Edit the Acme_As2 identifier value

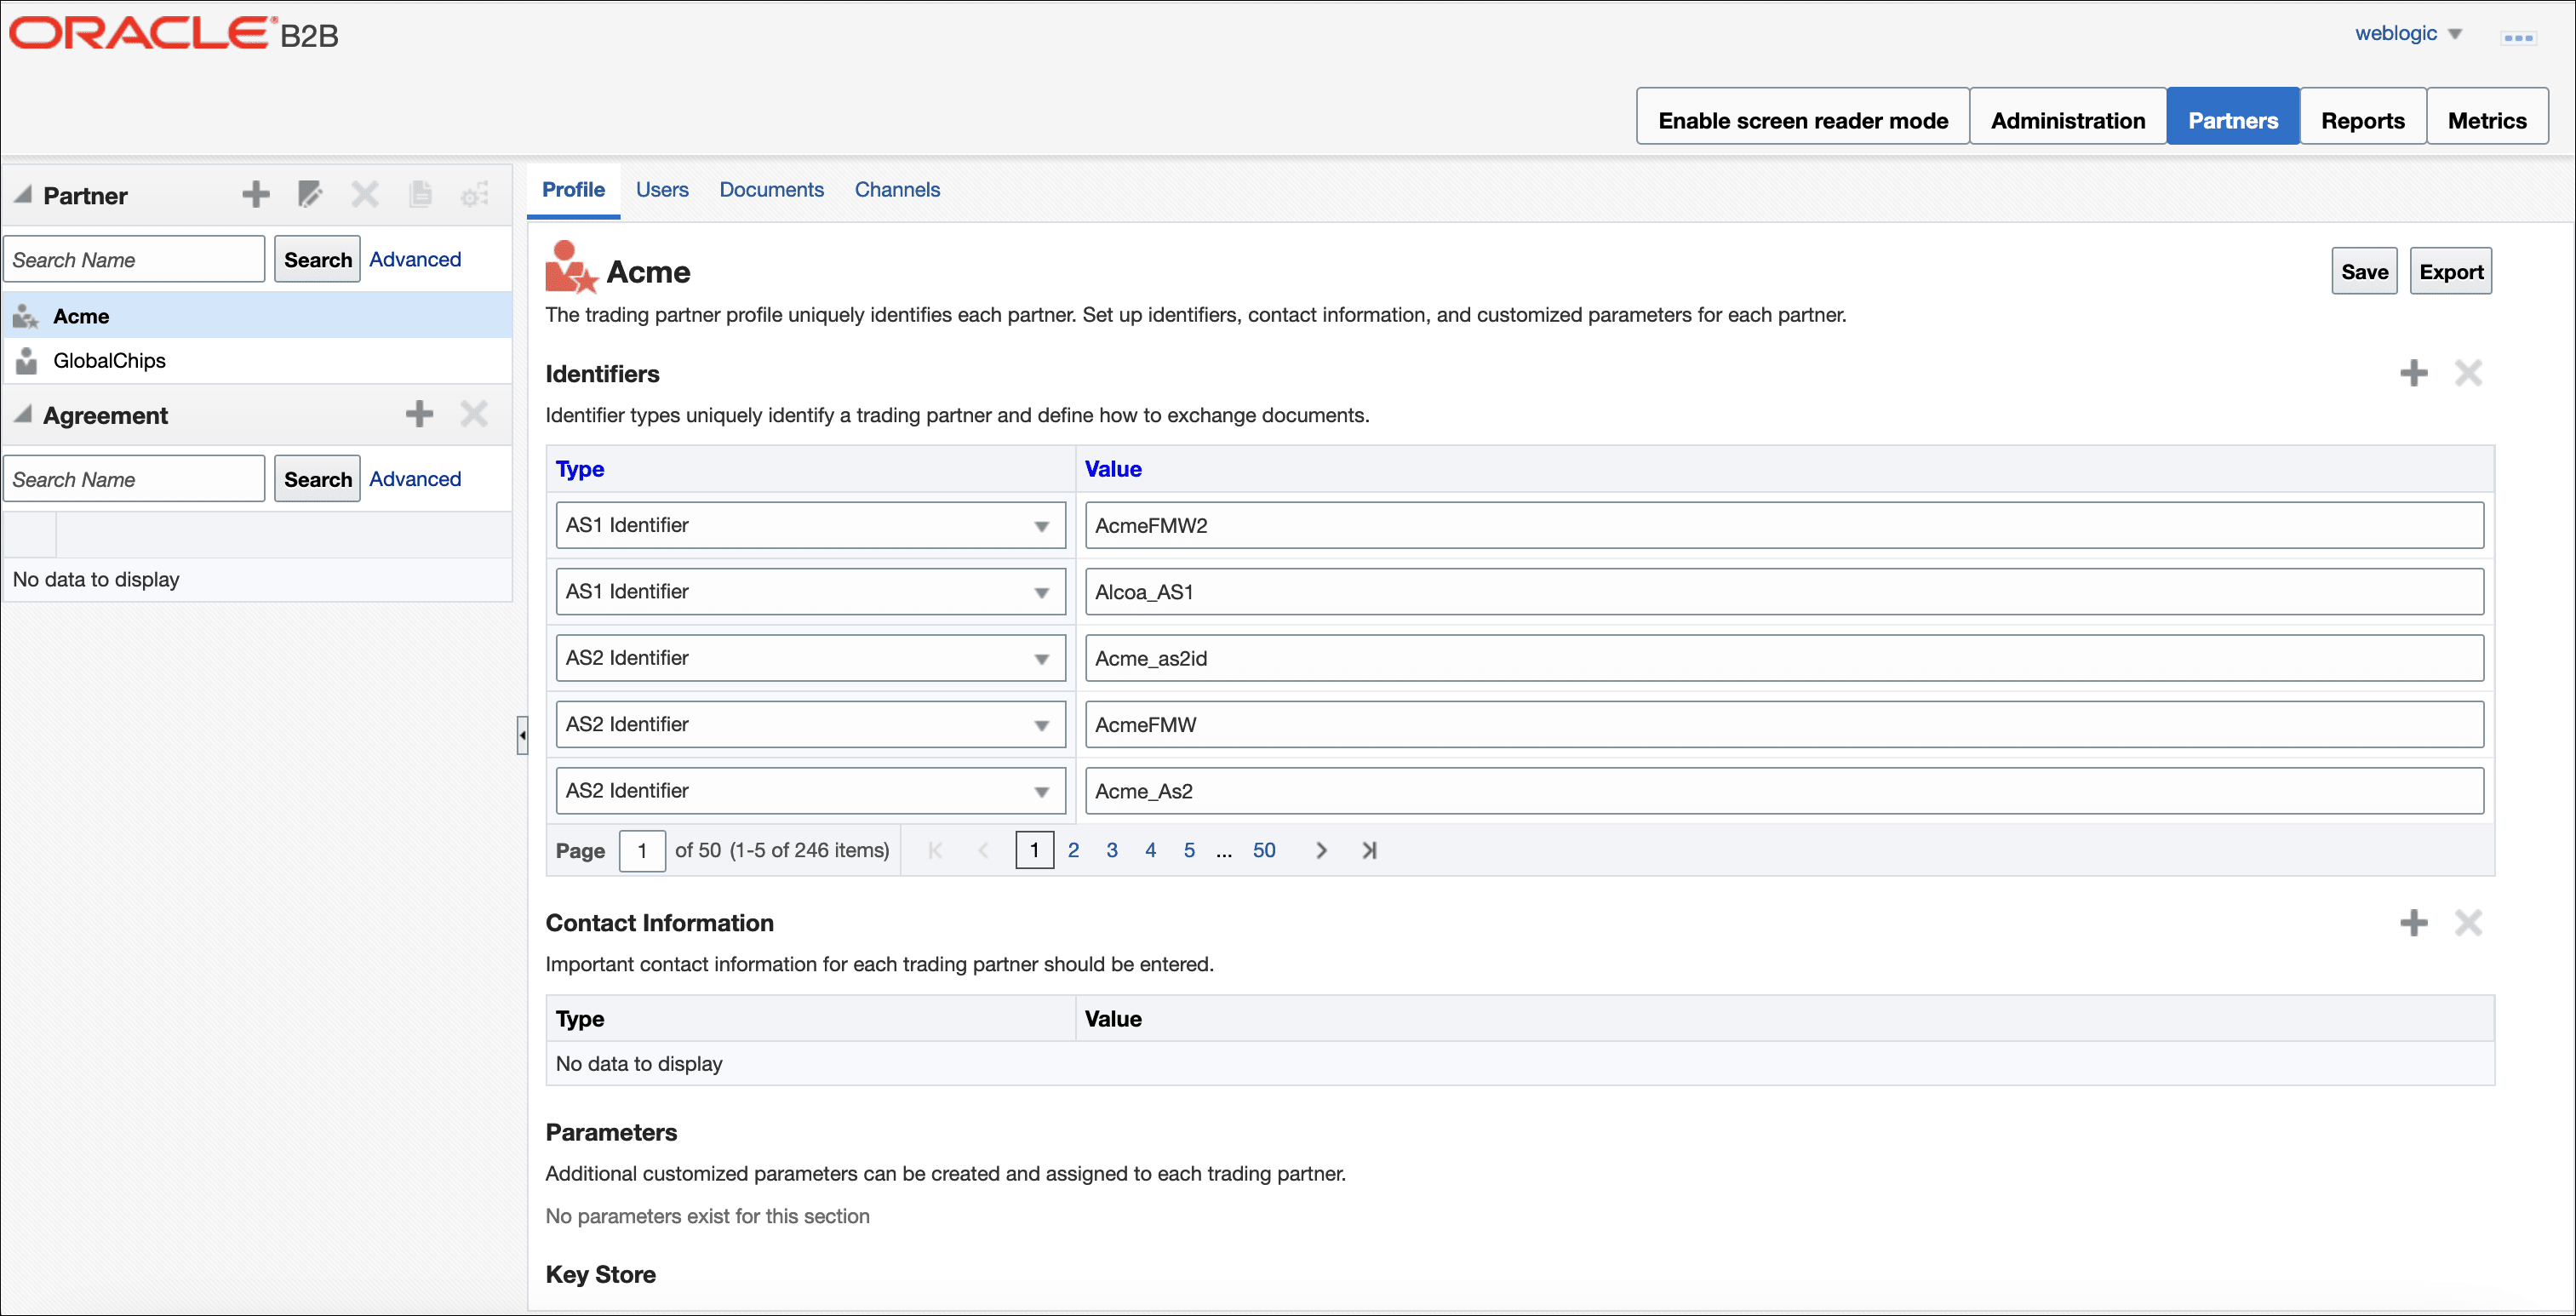[x=1784, y=790]
